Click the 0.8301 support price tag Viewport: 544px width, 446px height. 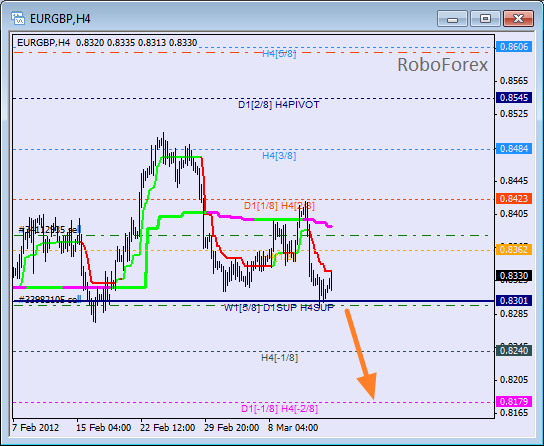[x=514, y=300]
